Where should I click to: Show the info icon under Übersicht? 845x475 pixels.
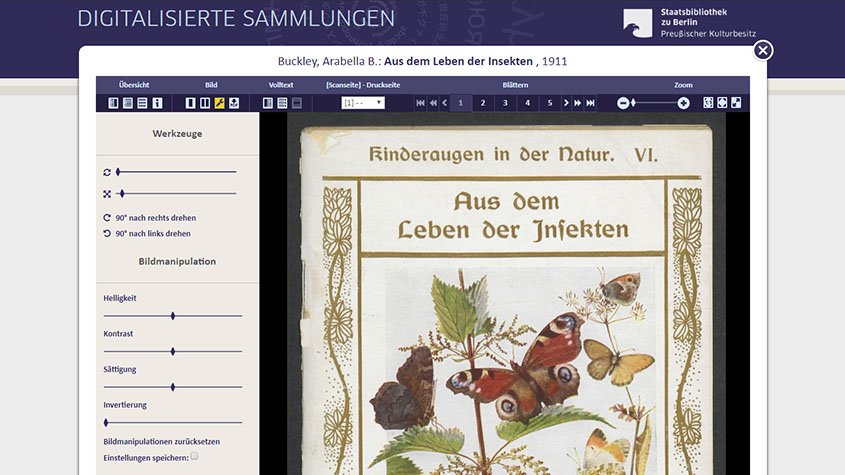(157, 103)
